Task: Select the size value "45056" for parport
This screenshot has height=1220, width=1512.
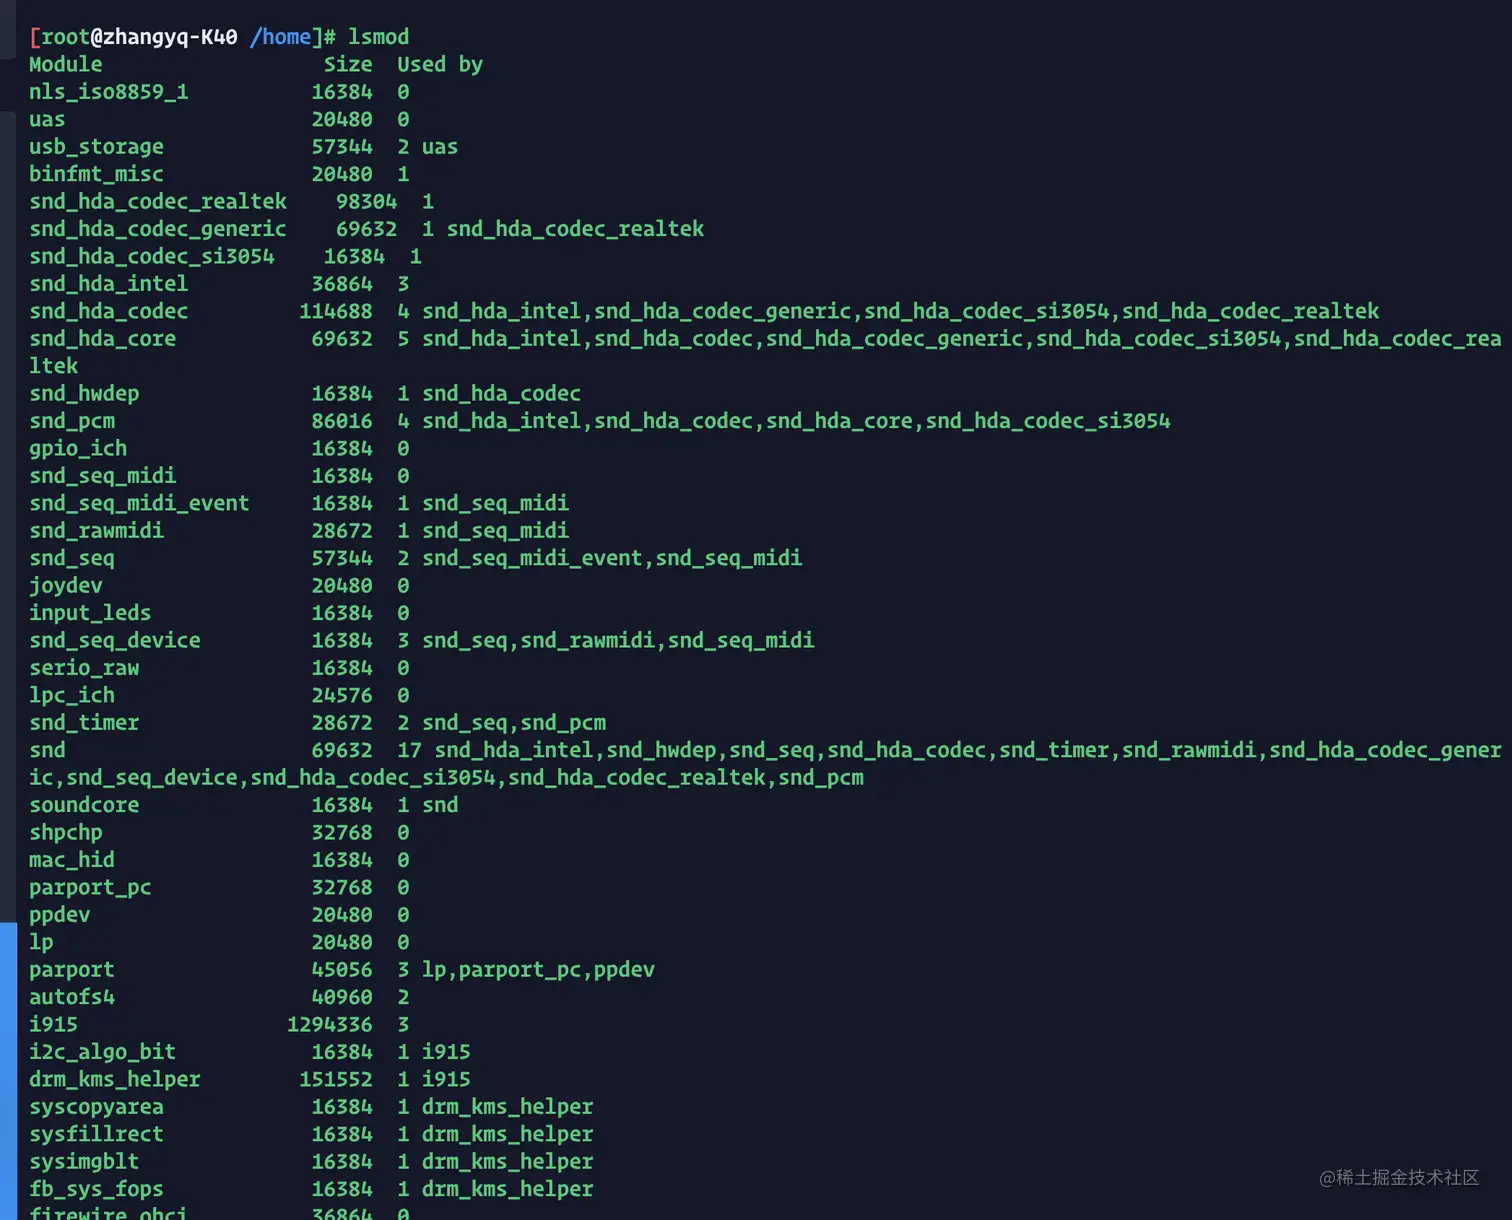Action: [342, 969]
